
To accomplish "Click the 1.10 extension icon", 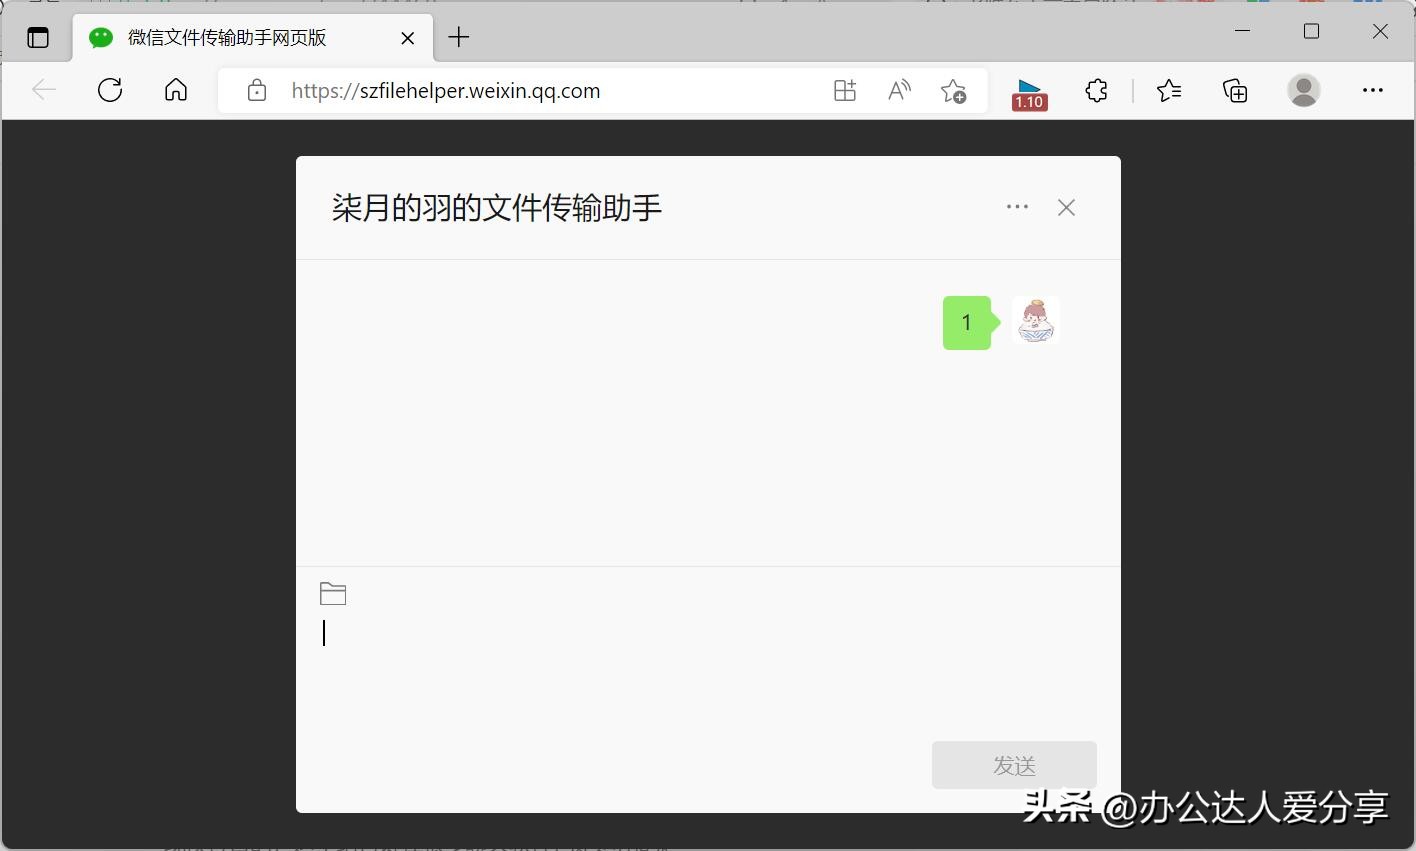I will (x=1029, y=90).
